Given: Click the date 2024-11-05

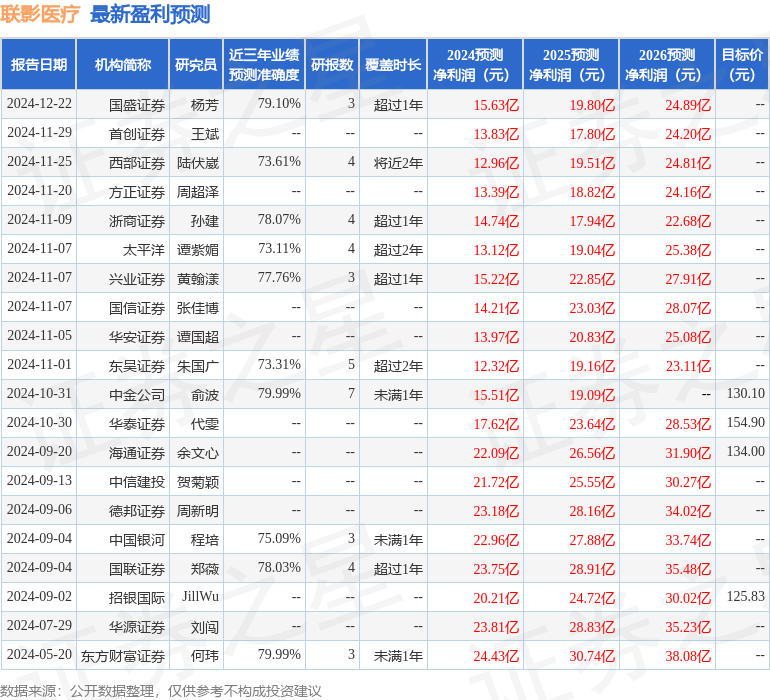Looking at the screenshot, I should 39,336.
